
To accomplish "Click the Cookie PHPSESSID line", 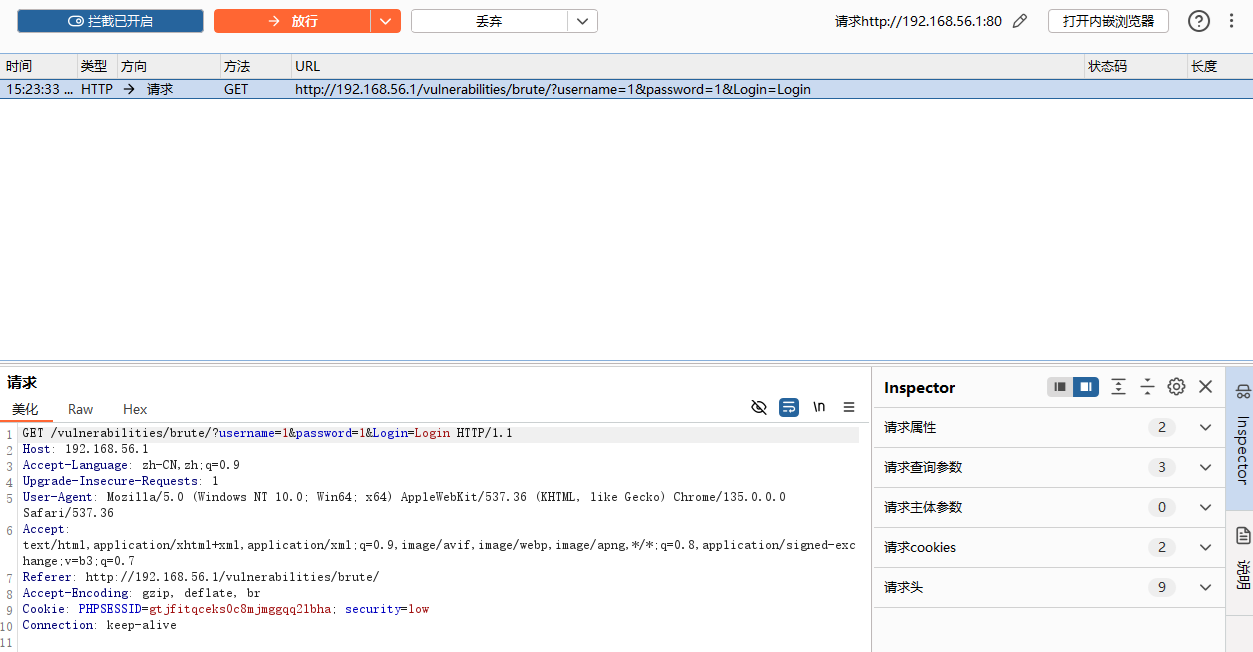I will (225, 609).
